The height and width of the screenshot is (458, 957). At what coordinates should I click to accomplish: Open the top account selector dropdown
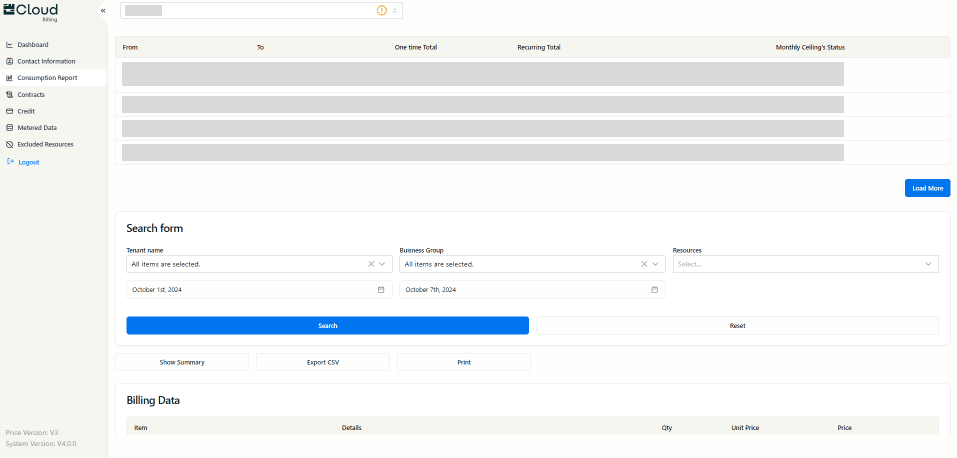260,10
